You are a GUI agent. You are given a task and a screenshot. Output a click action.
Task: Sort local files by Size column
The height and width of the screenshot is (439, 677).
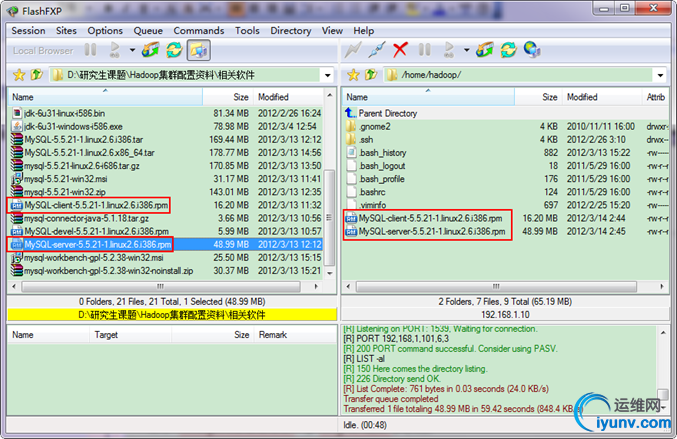(228, 97)
